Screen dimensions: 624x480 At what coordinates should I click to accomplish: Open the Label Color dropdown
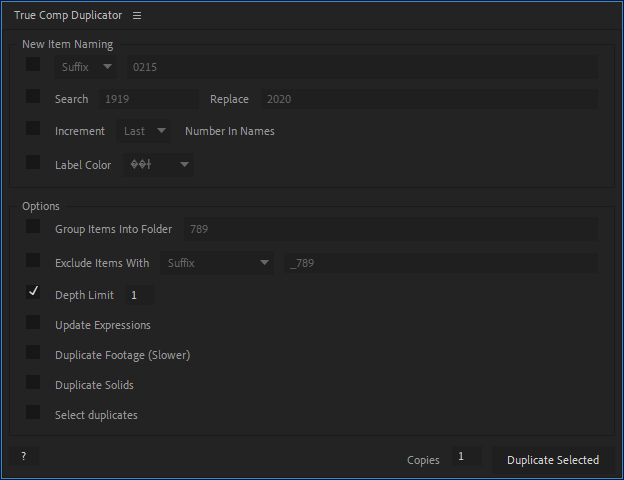[158, 164]
